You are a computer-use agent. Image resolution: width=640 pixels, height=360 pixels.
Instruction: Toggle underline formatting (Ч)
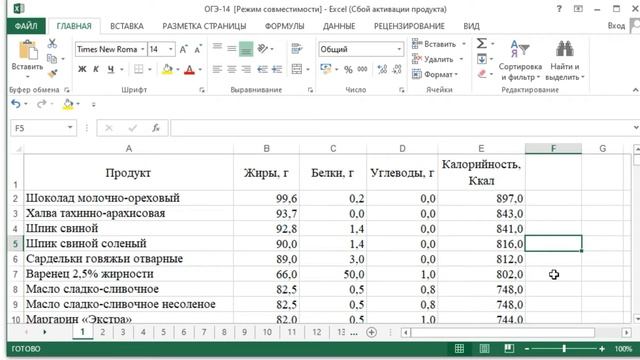[111, 69]
